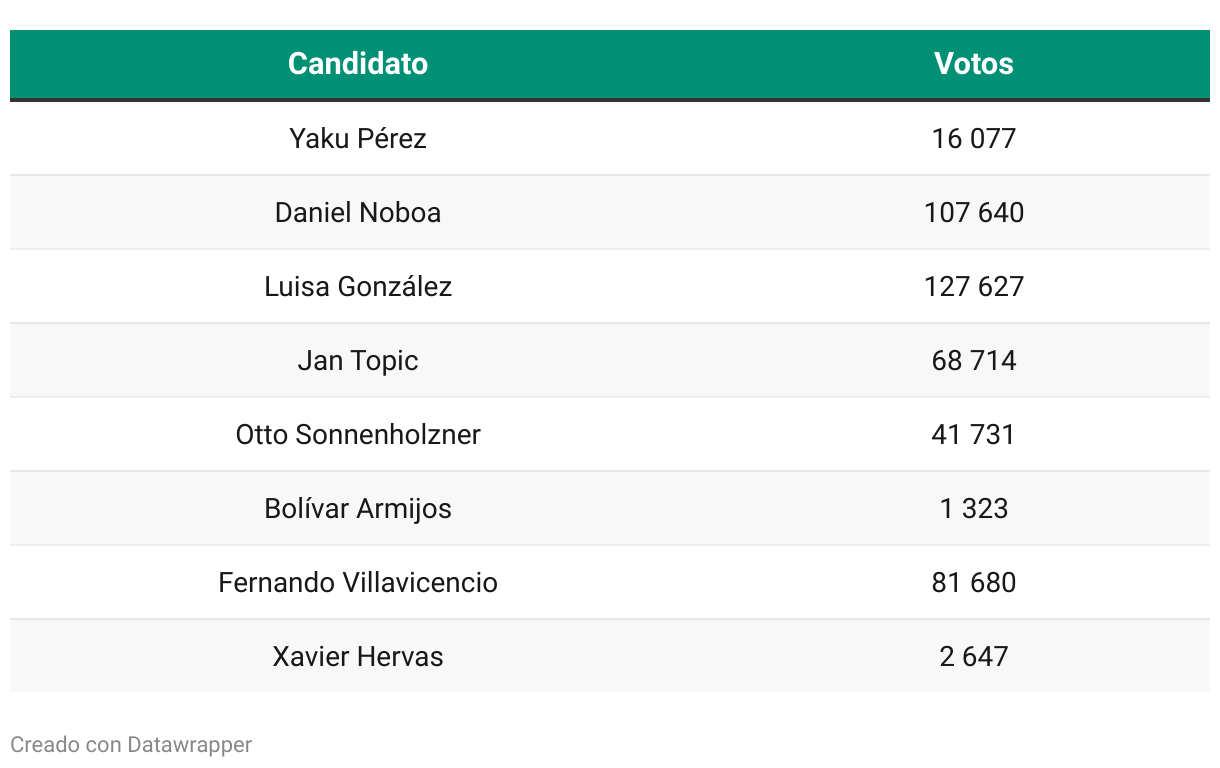Sort table by Votos column header
Image resolution: width=1220 pixels, height=768 pixels.
pyautogui.click(x=973, y=64)
